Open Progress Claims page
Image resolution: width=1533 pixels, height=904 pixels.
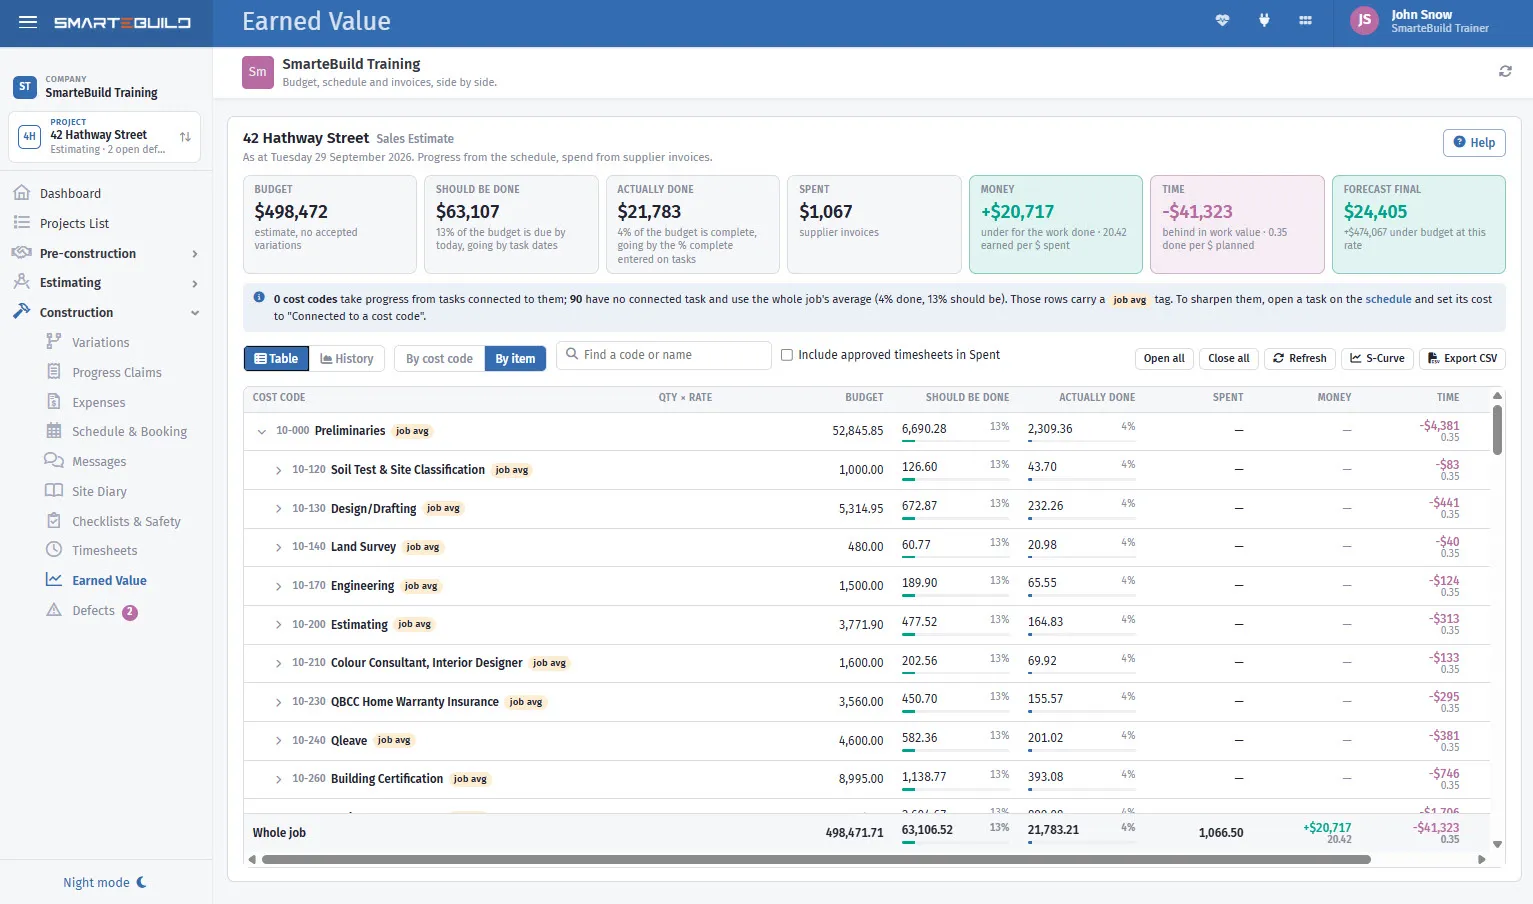[116, 372]
